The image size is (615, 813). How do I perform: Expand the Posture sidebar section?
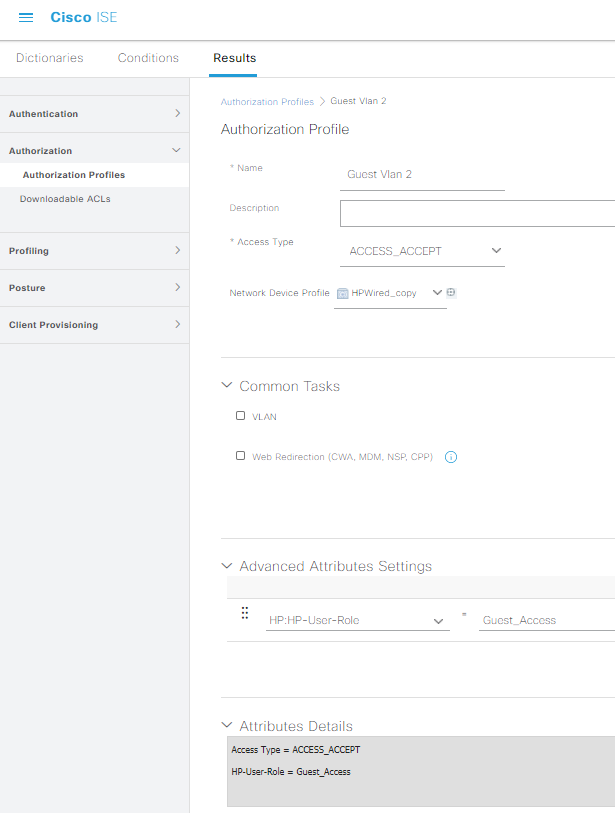point(94,288)
